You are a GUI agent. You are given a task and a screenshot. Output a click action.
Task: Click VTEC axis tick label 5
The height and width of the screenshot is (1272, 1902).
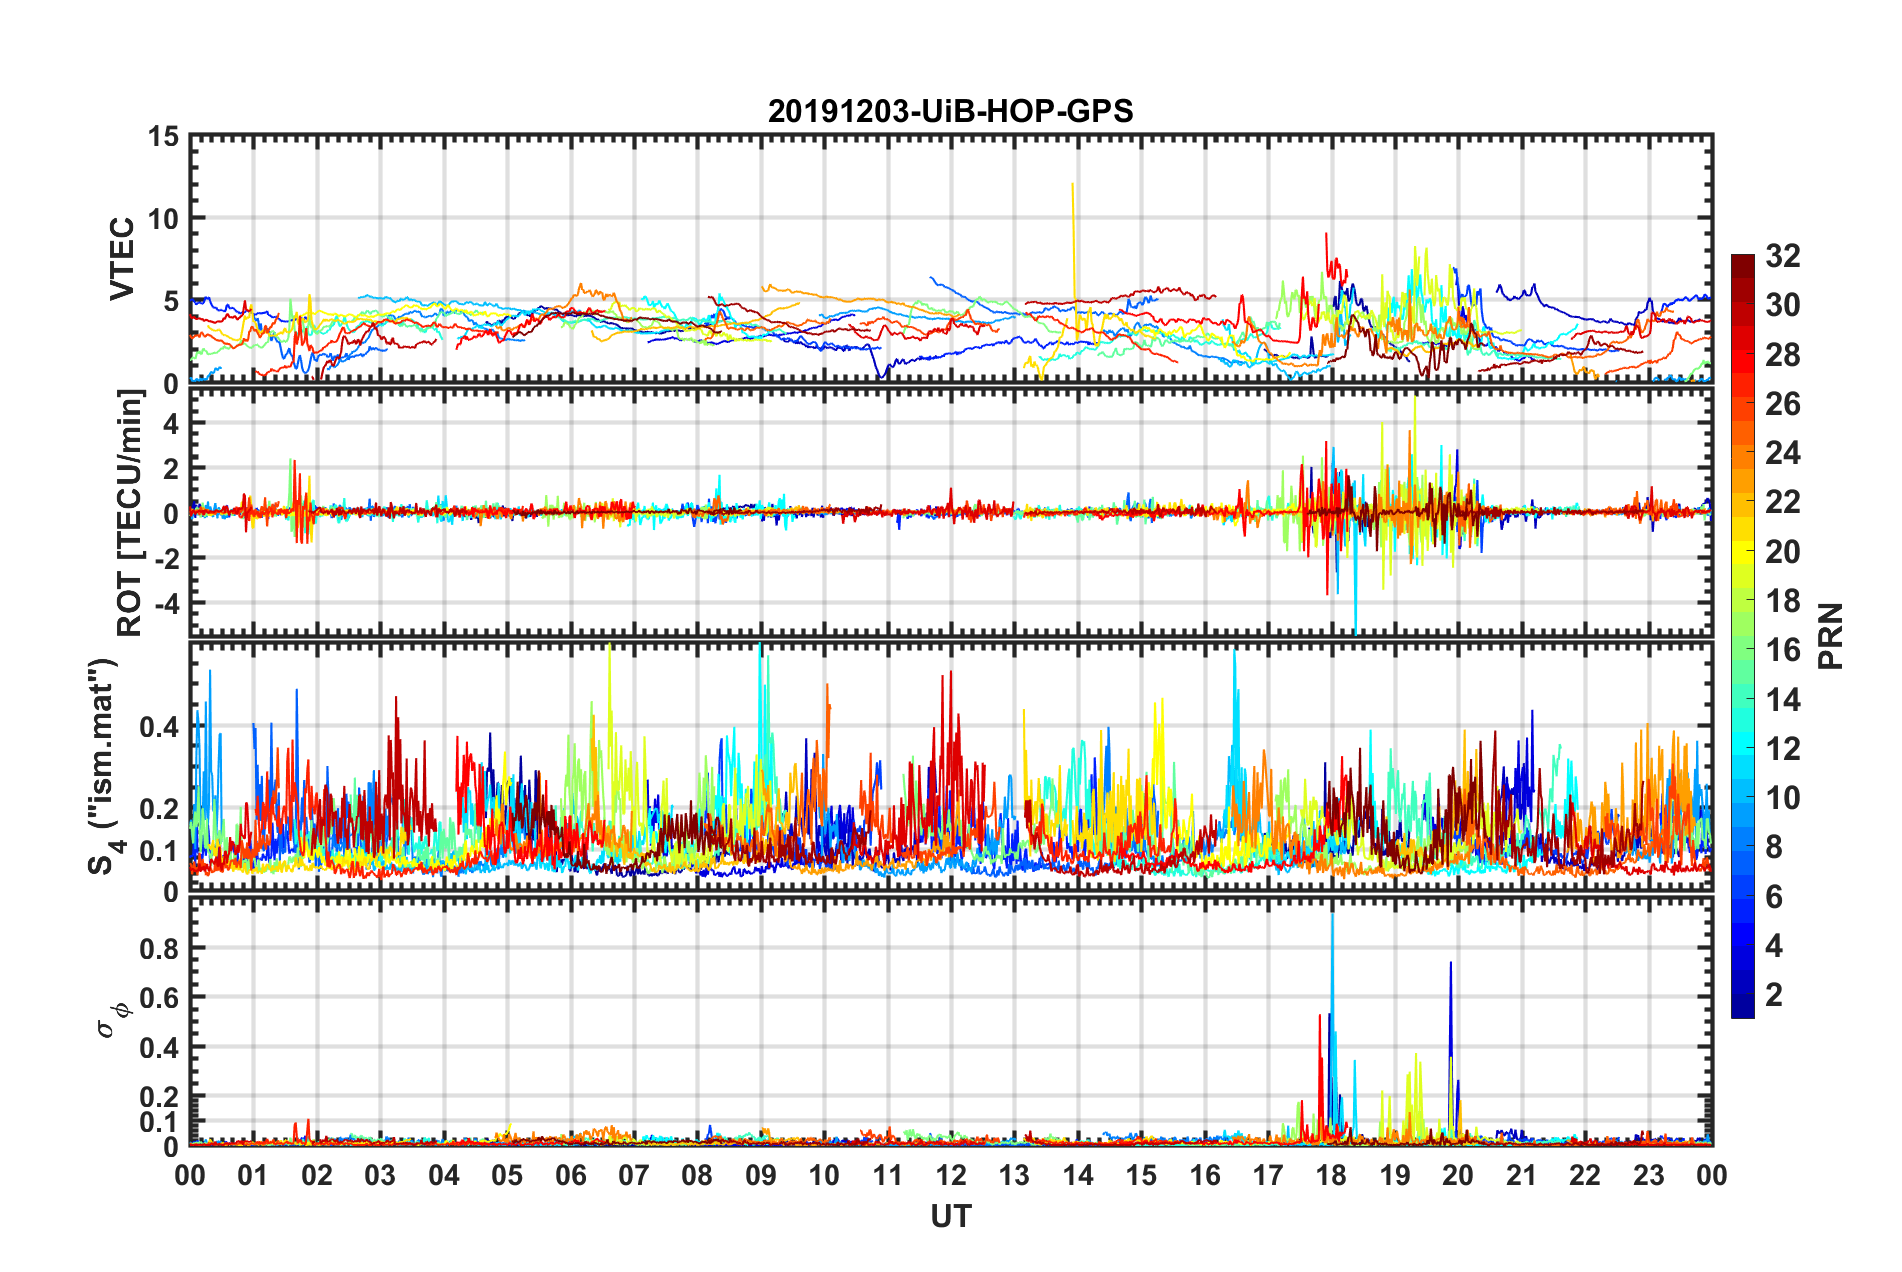coord(172,301)
